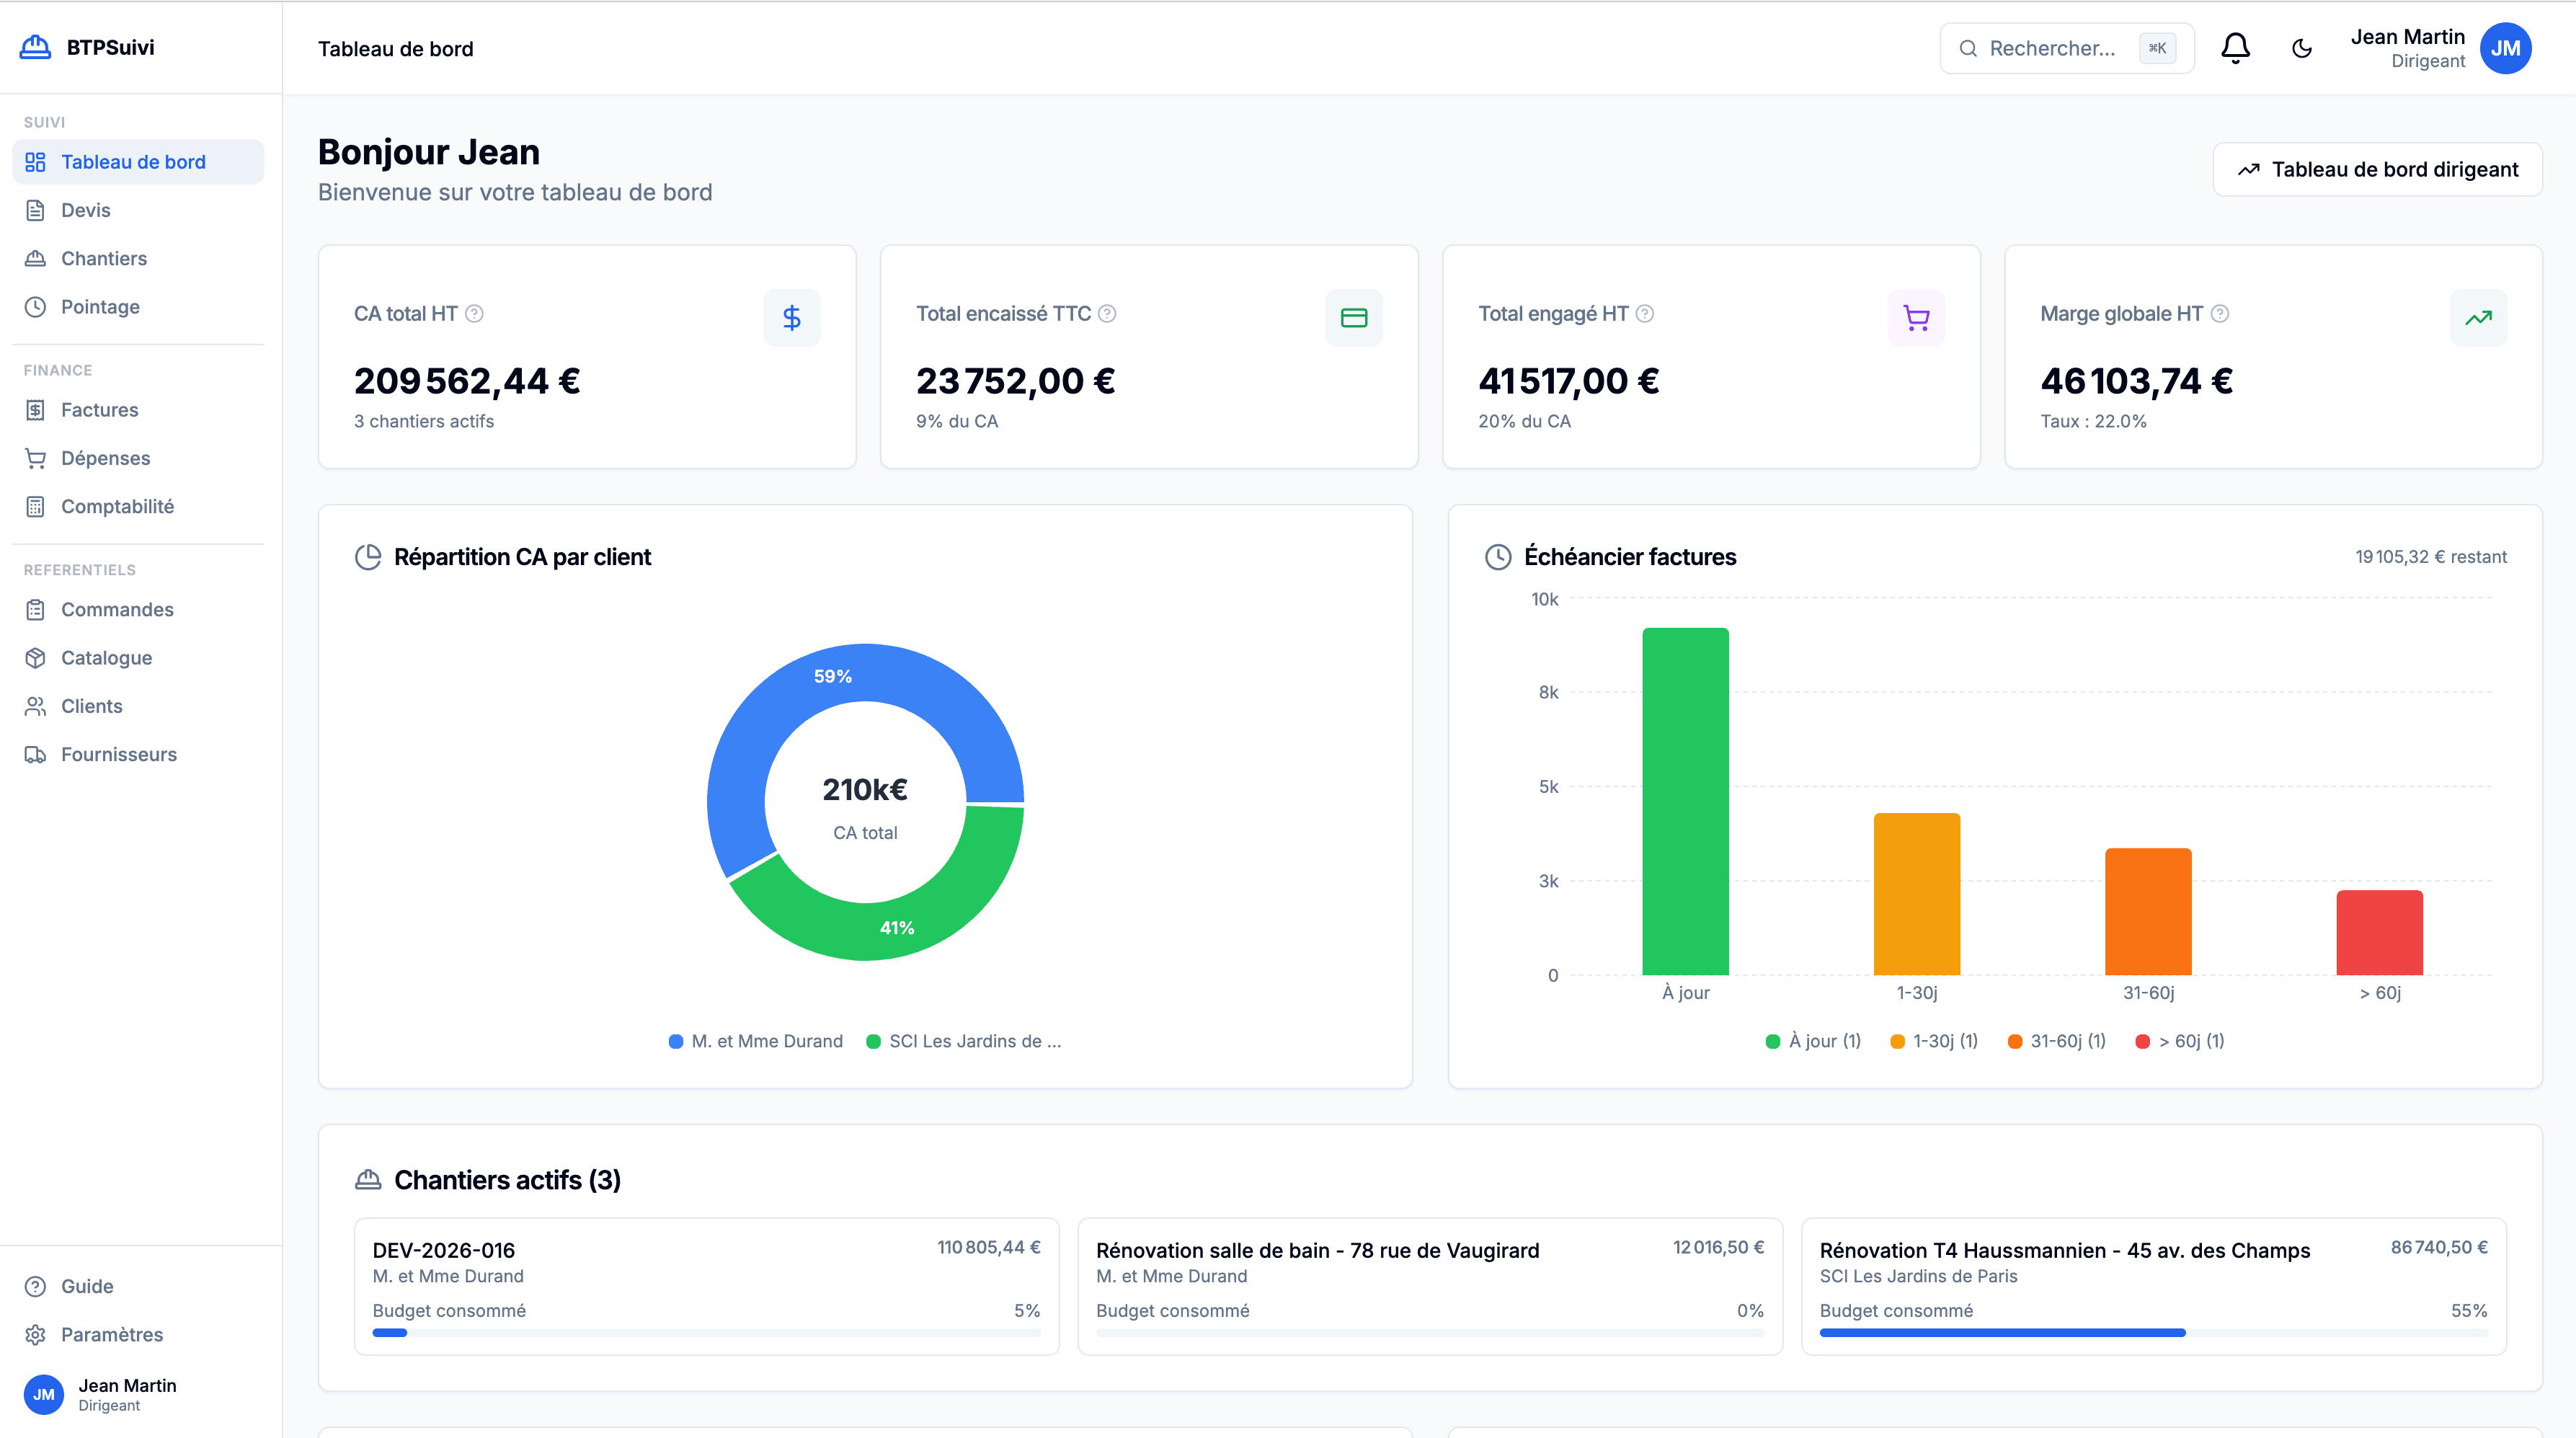
Task: Open the Guide help link
Action: point(86,1286)
